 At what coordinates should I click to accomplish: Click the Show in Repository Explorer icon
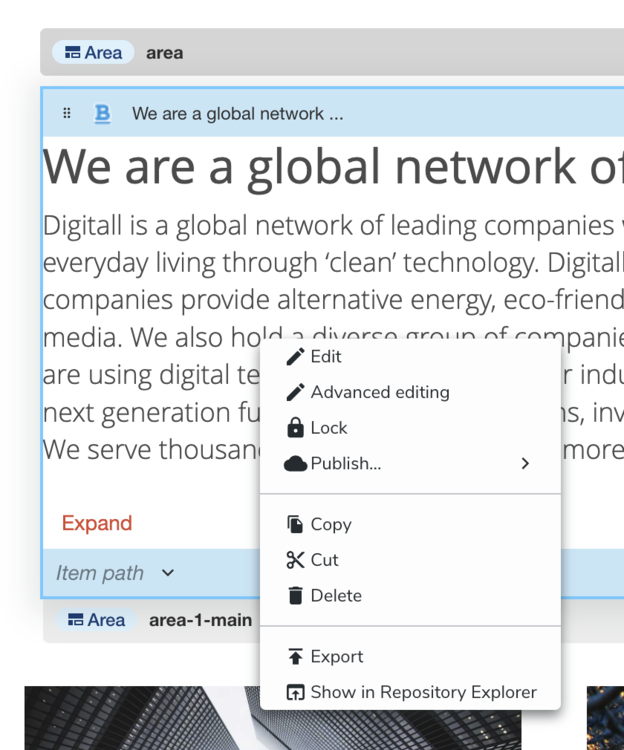pyautogui.click(x=295, y=692)
